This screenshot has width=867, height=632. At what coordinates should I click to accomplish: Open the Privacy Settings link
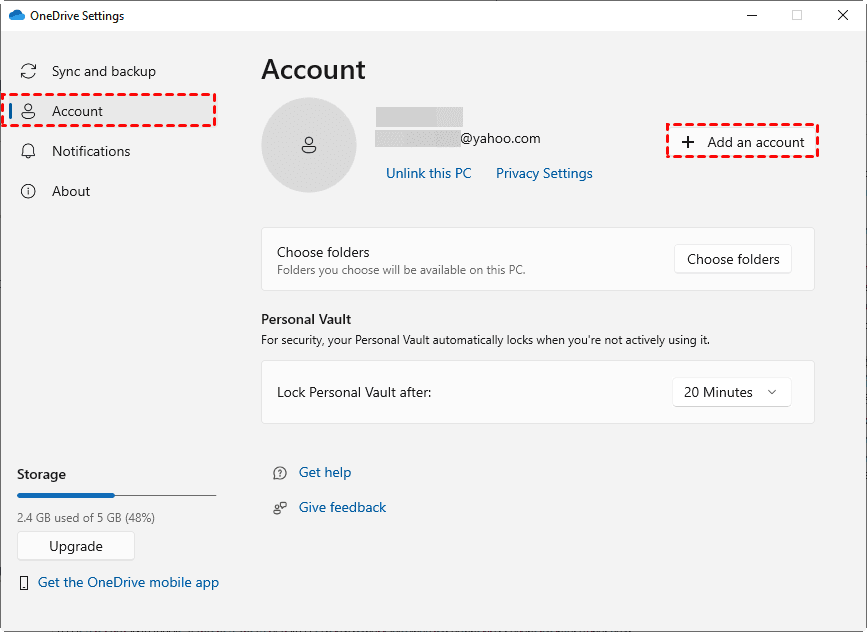(x=544, y=173)
